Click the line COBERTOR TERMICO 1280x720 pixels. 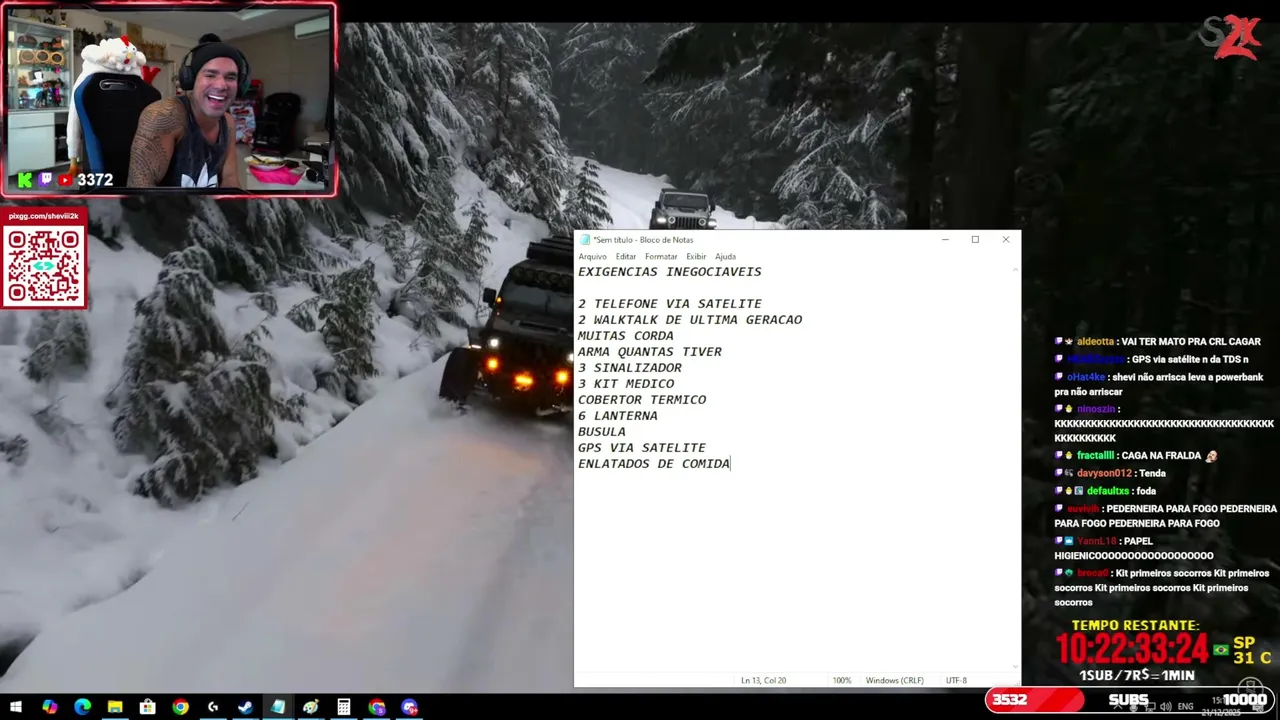pyautogui.click(x=641, y=400)
